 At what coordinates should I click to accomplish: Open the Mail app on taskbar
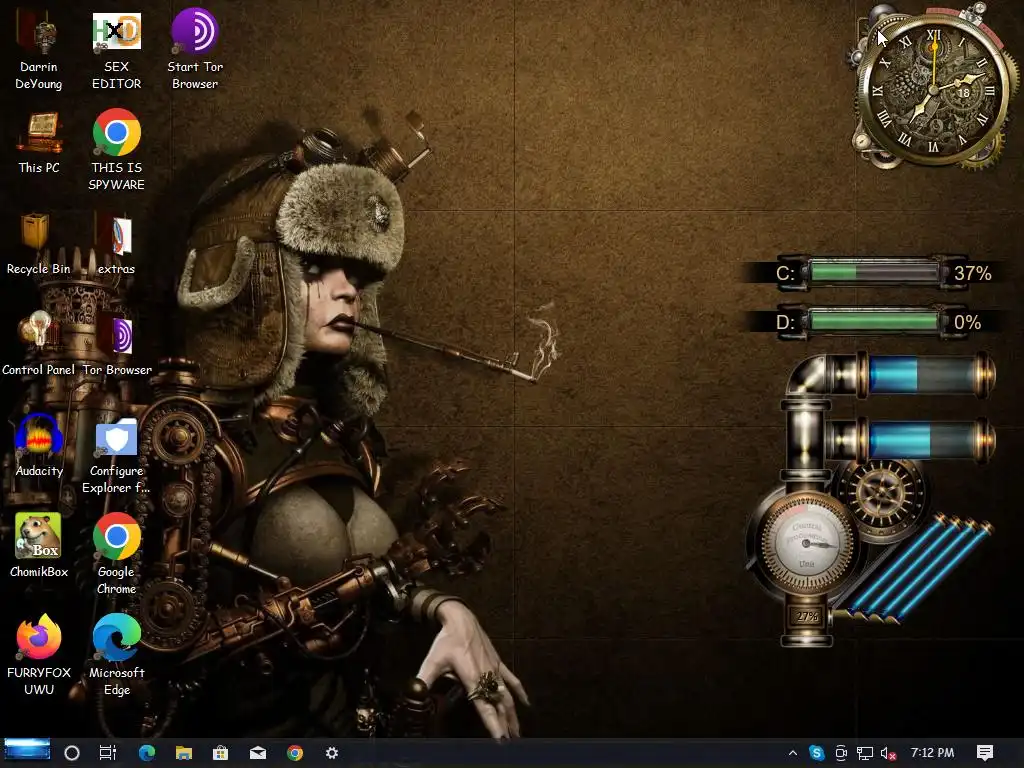point(258,753)
